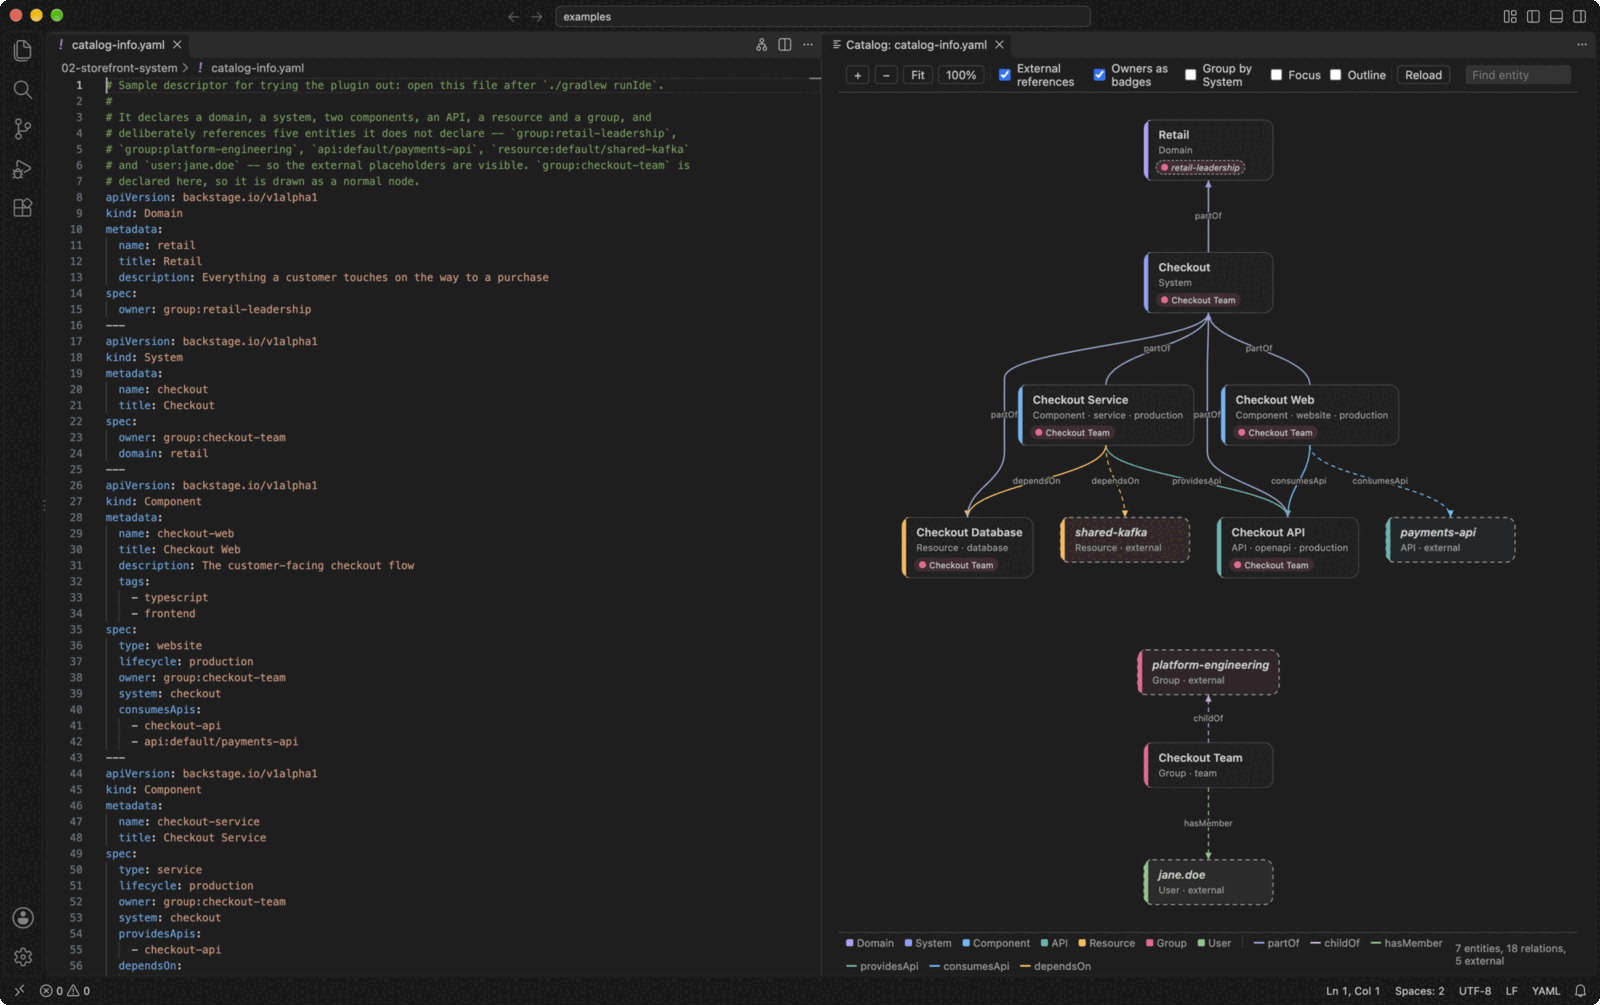
Task: Reset zoom with the 100% button
Action: click(961, 75)
